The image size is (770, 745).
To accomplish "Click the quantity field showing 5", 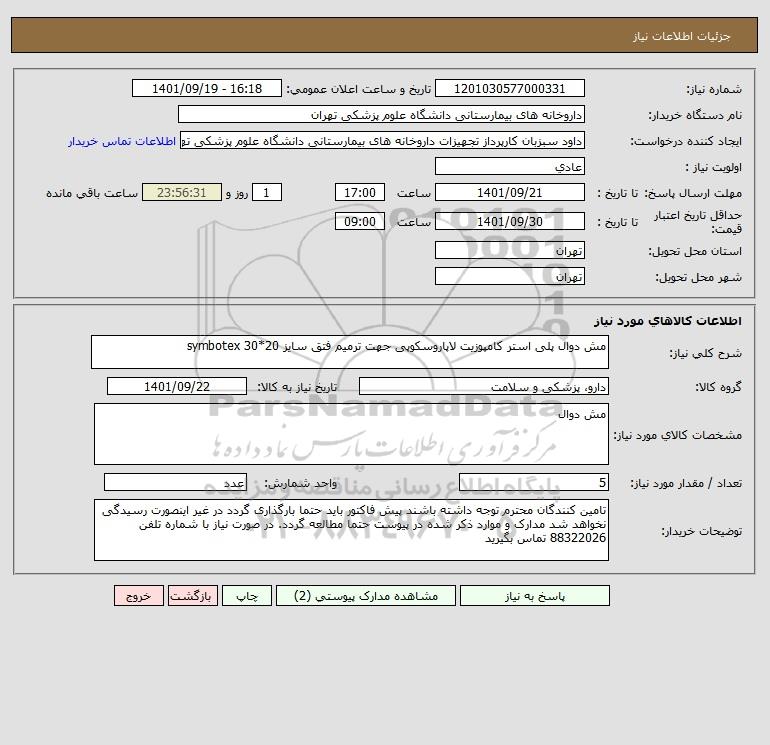I will click(x=534, y=482).
